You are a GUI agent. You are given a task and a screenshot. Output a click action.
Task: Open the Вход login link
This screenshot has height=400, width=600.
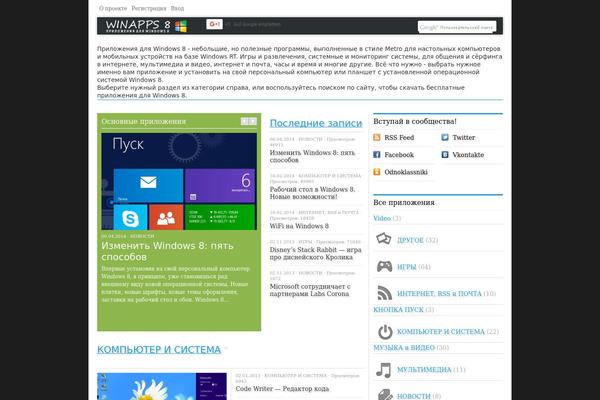coord(177,8)
